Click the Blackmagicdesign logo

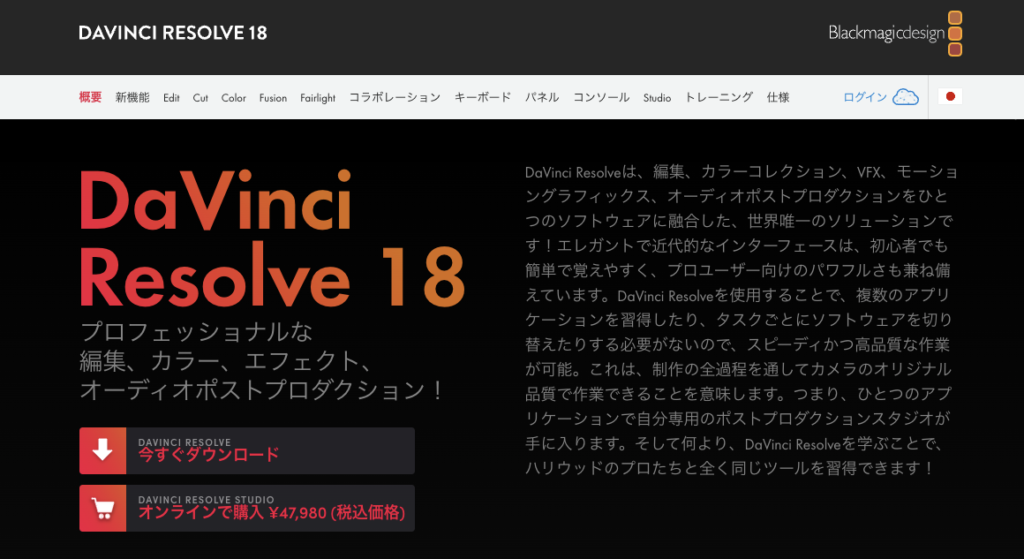pyautogui.click(x=895, y=33)
